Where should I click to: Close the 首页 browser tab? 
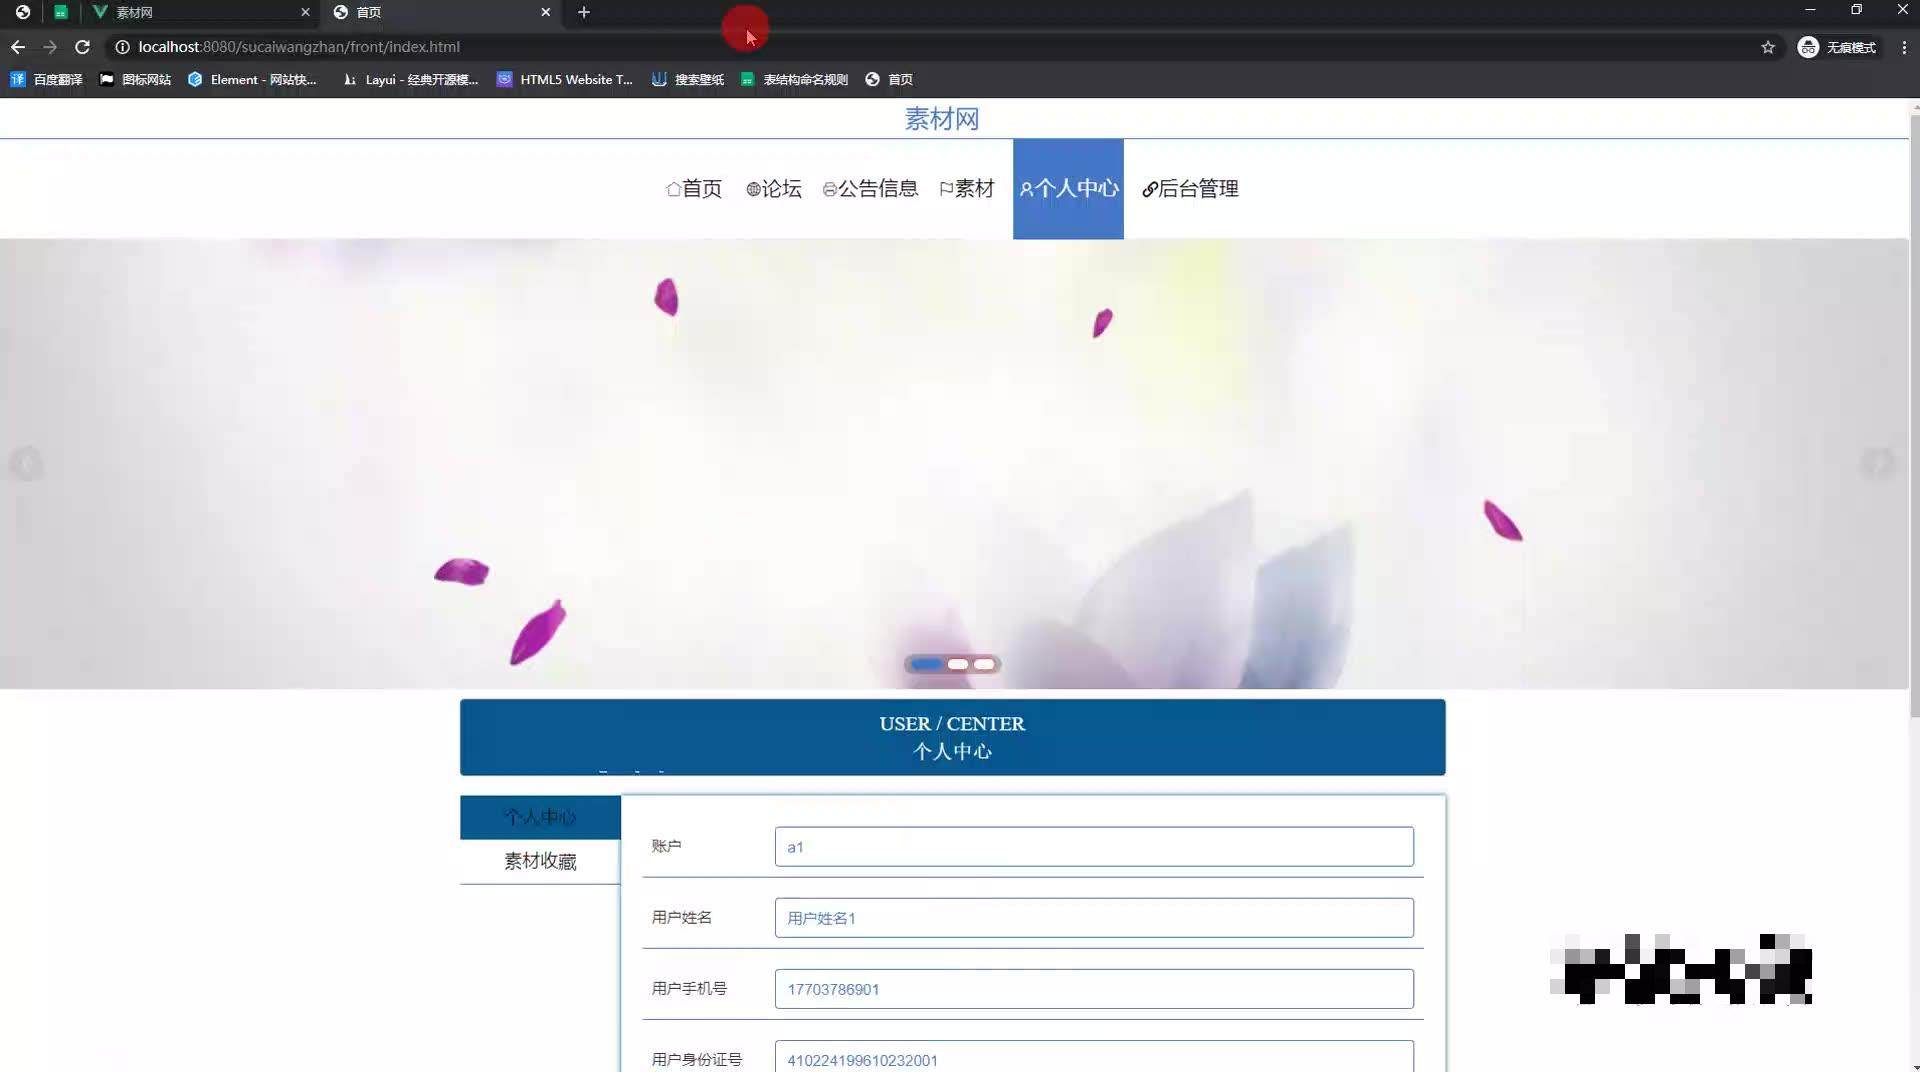click(x=545, y=12)
